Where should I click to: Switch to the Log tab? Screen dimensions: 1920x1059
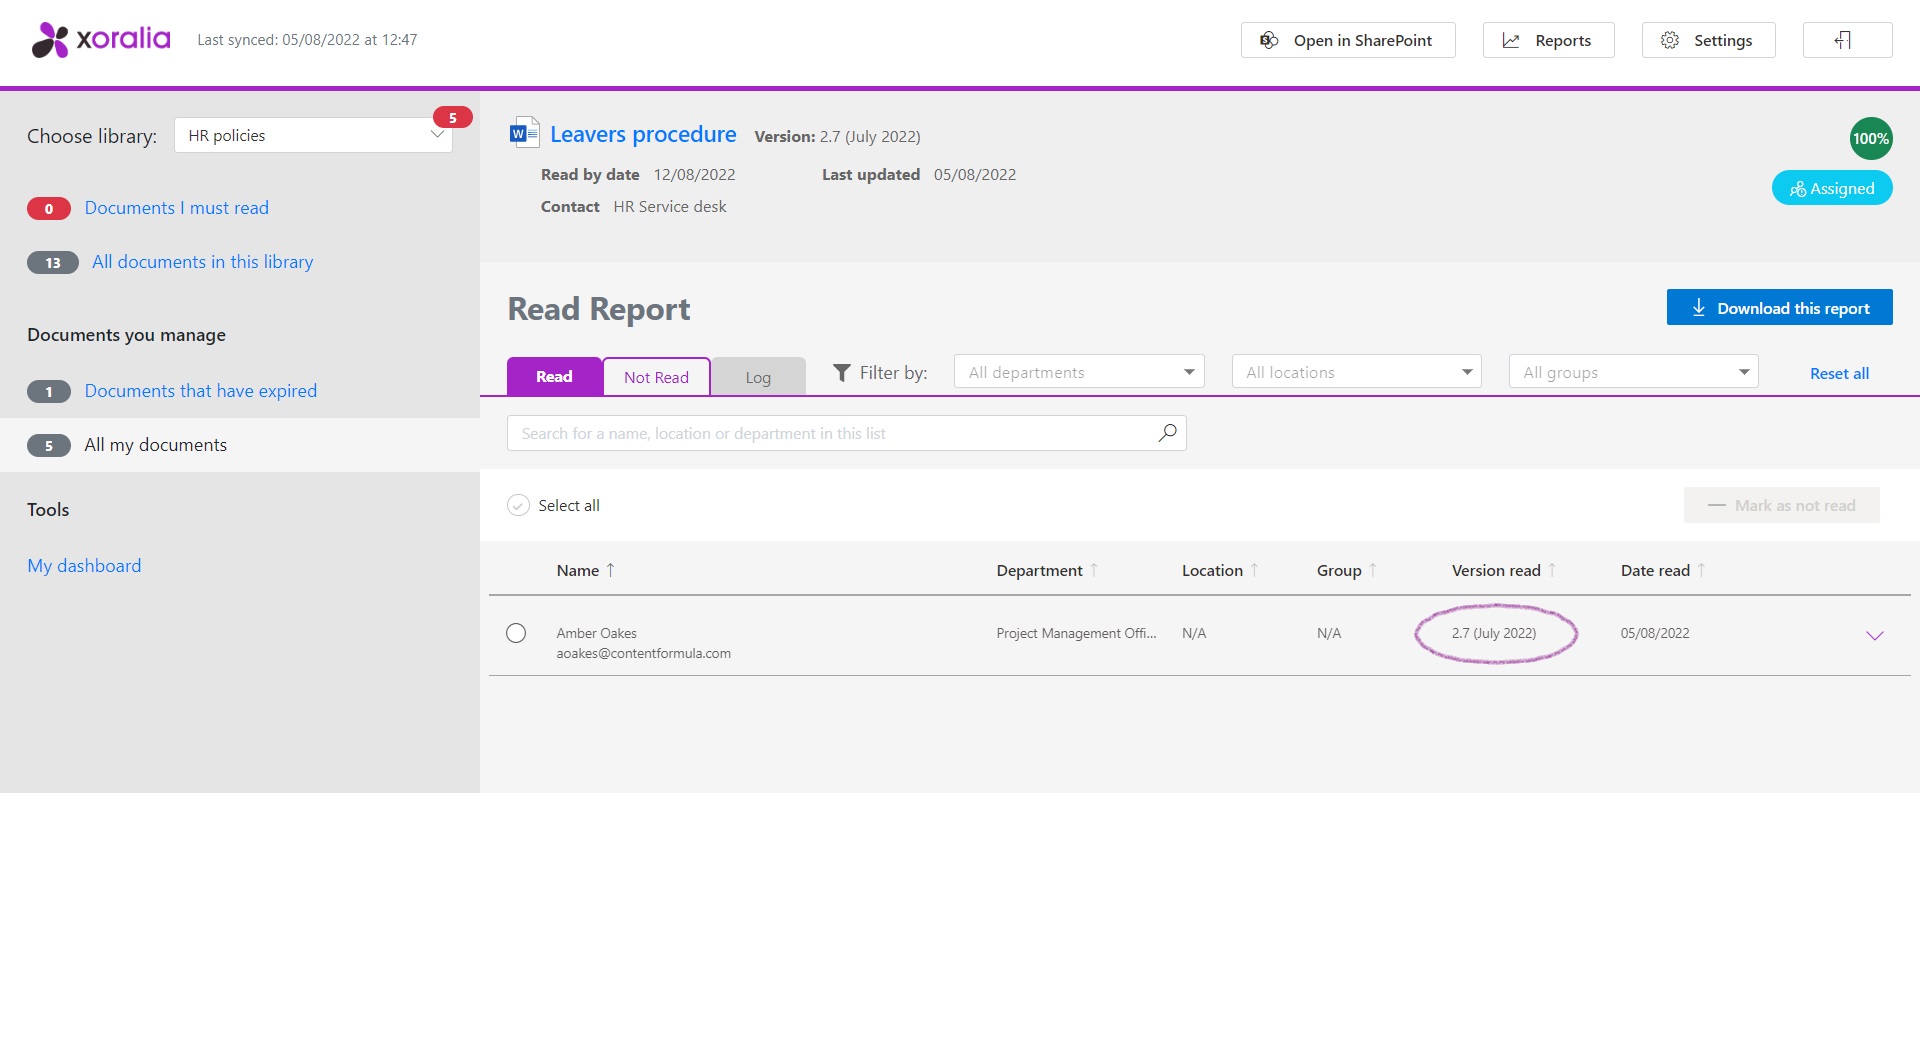(758, 377)
